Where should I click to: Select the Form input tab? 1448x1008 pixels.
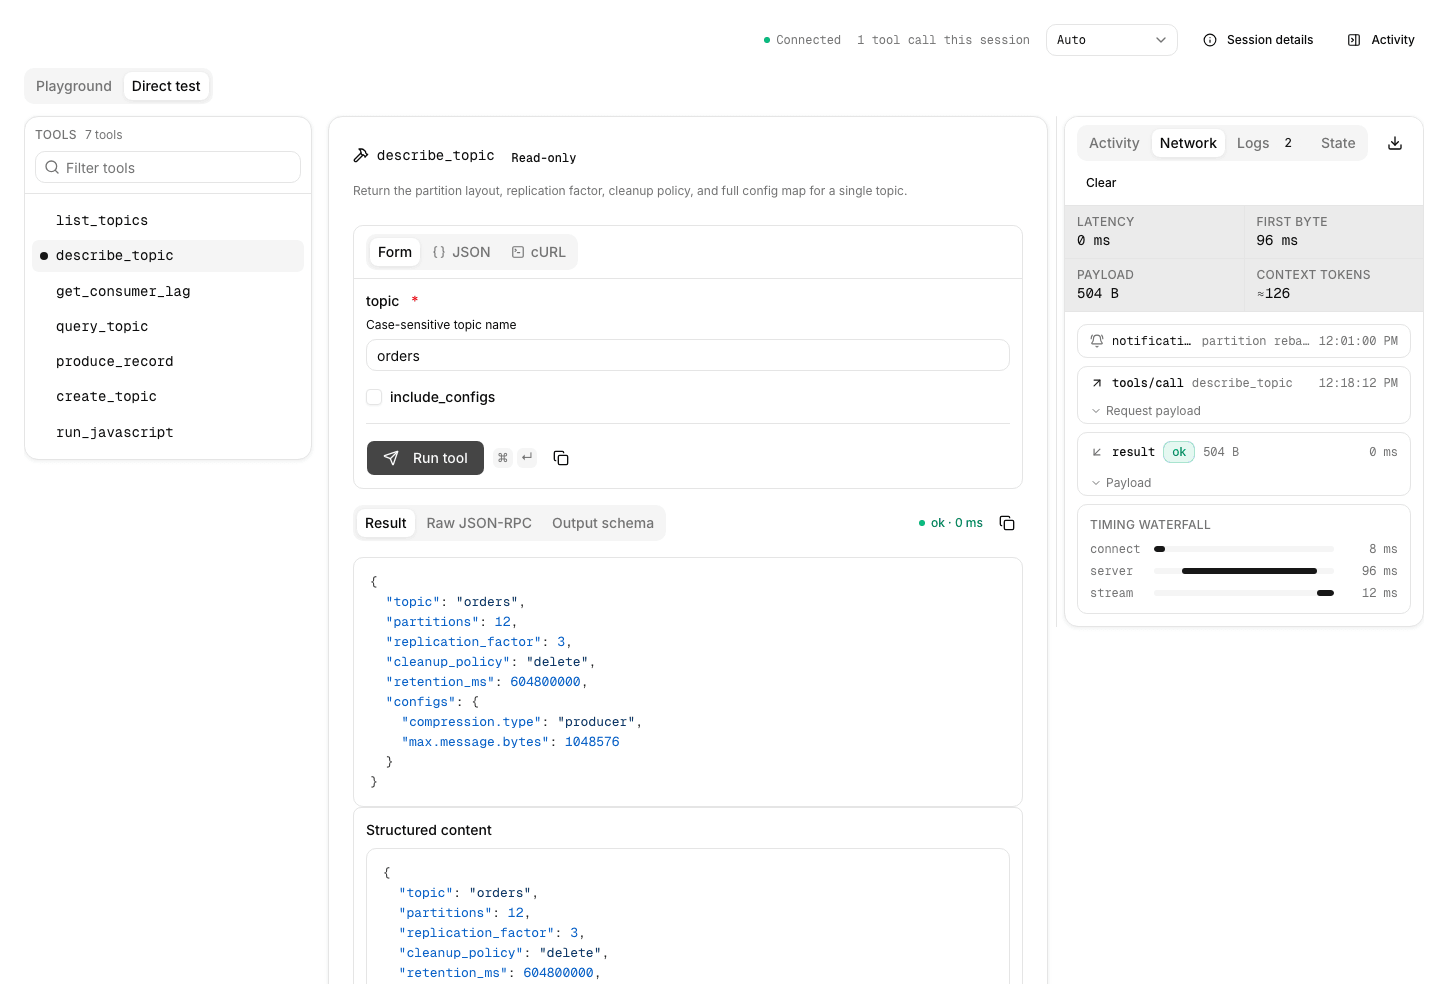click(395, 252)
